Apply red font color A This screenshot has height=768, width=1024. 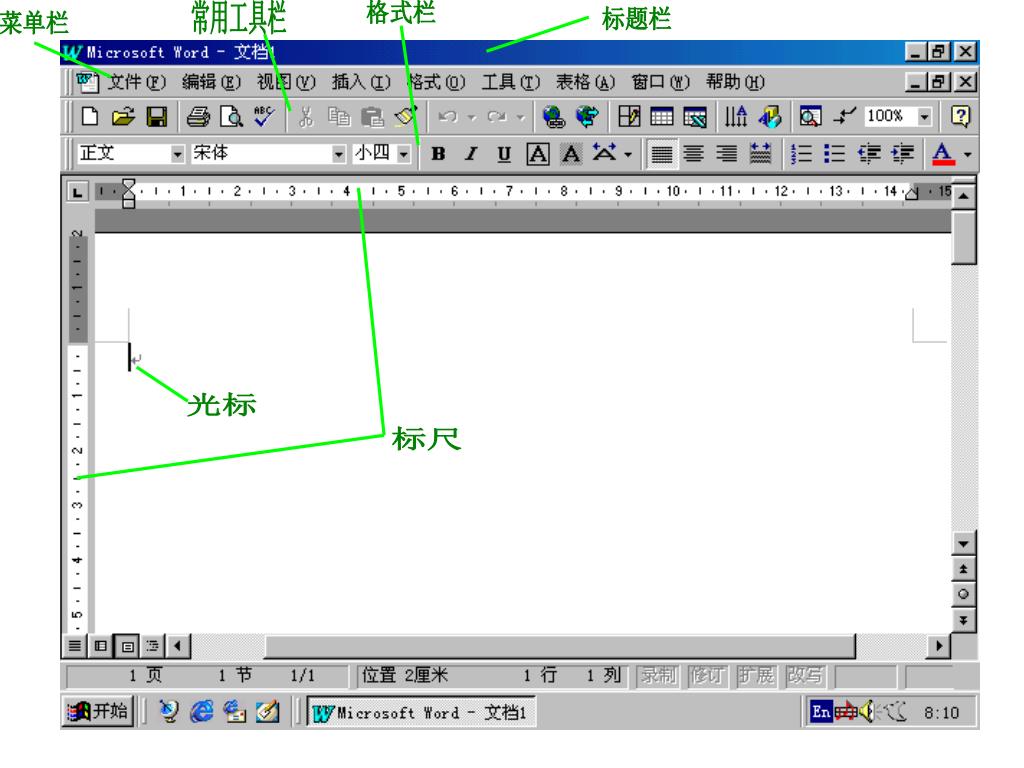coord(942,154)
